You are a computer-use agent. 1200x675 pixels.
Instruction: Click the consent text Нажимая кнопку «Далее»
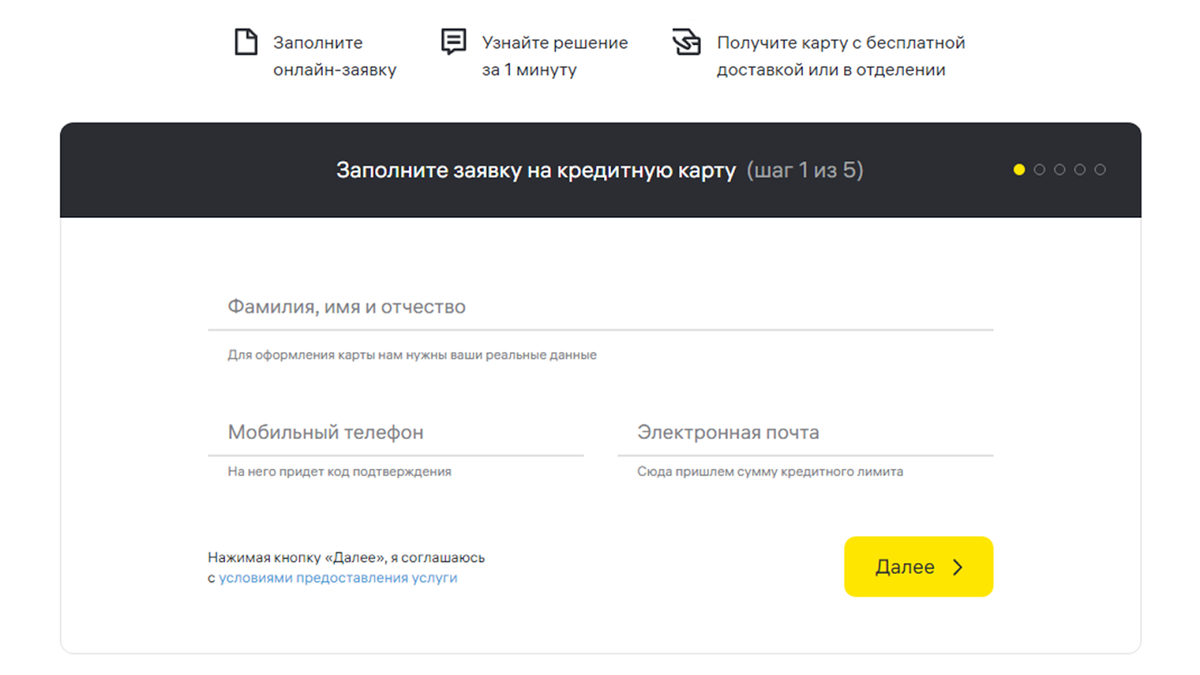(346, 557)
